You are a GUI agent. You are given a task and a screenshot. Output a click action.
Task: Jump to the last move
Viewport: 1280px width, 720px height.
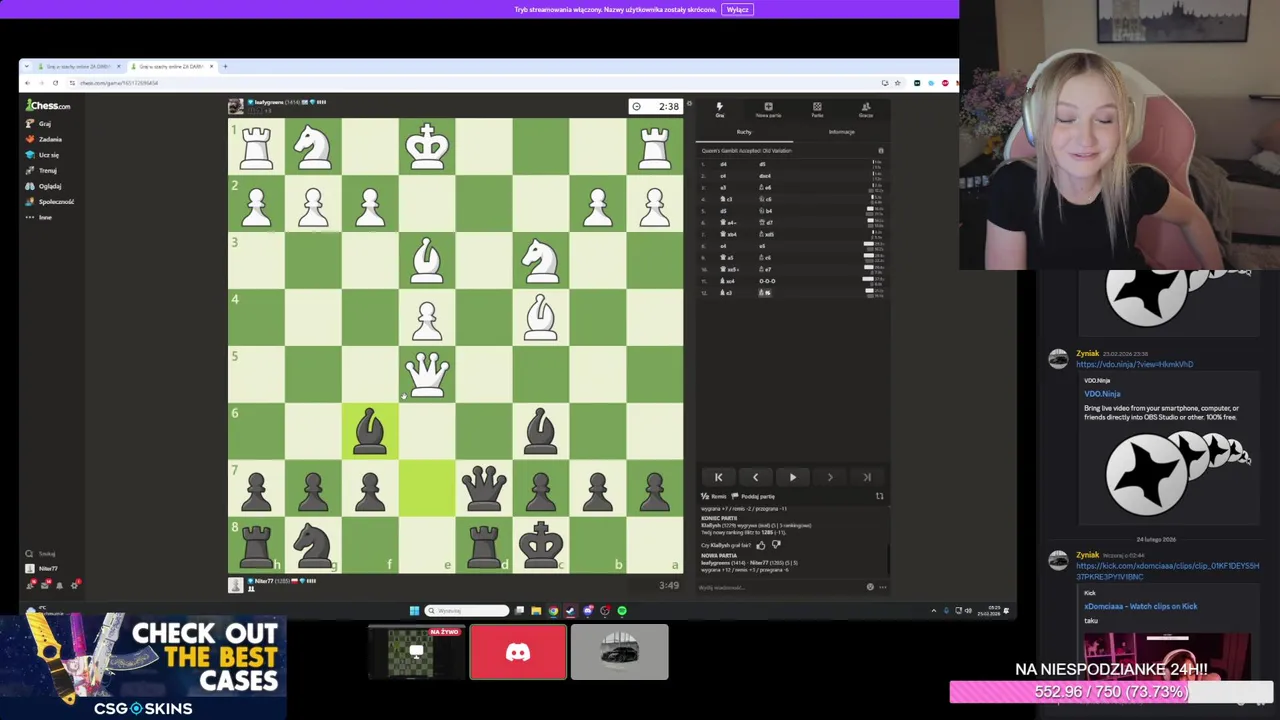(867, 477)
